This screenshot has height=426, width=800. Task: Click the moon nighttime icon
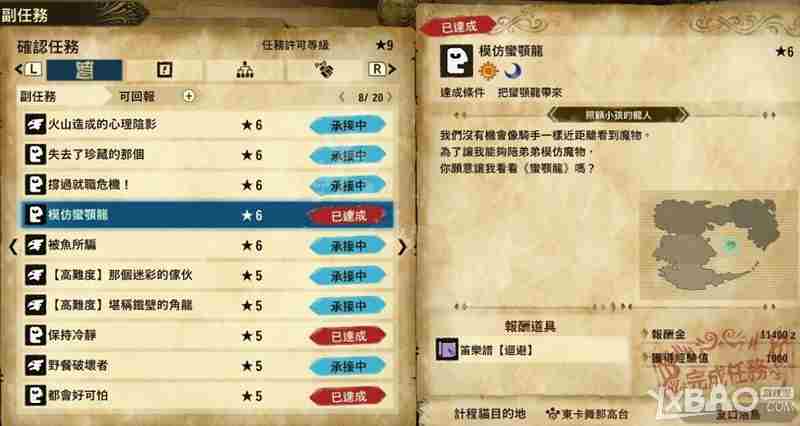point(512,71)
